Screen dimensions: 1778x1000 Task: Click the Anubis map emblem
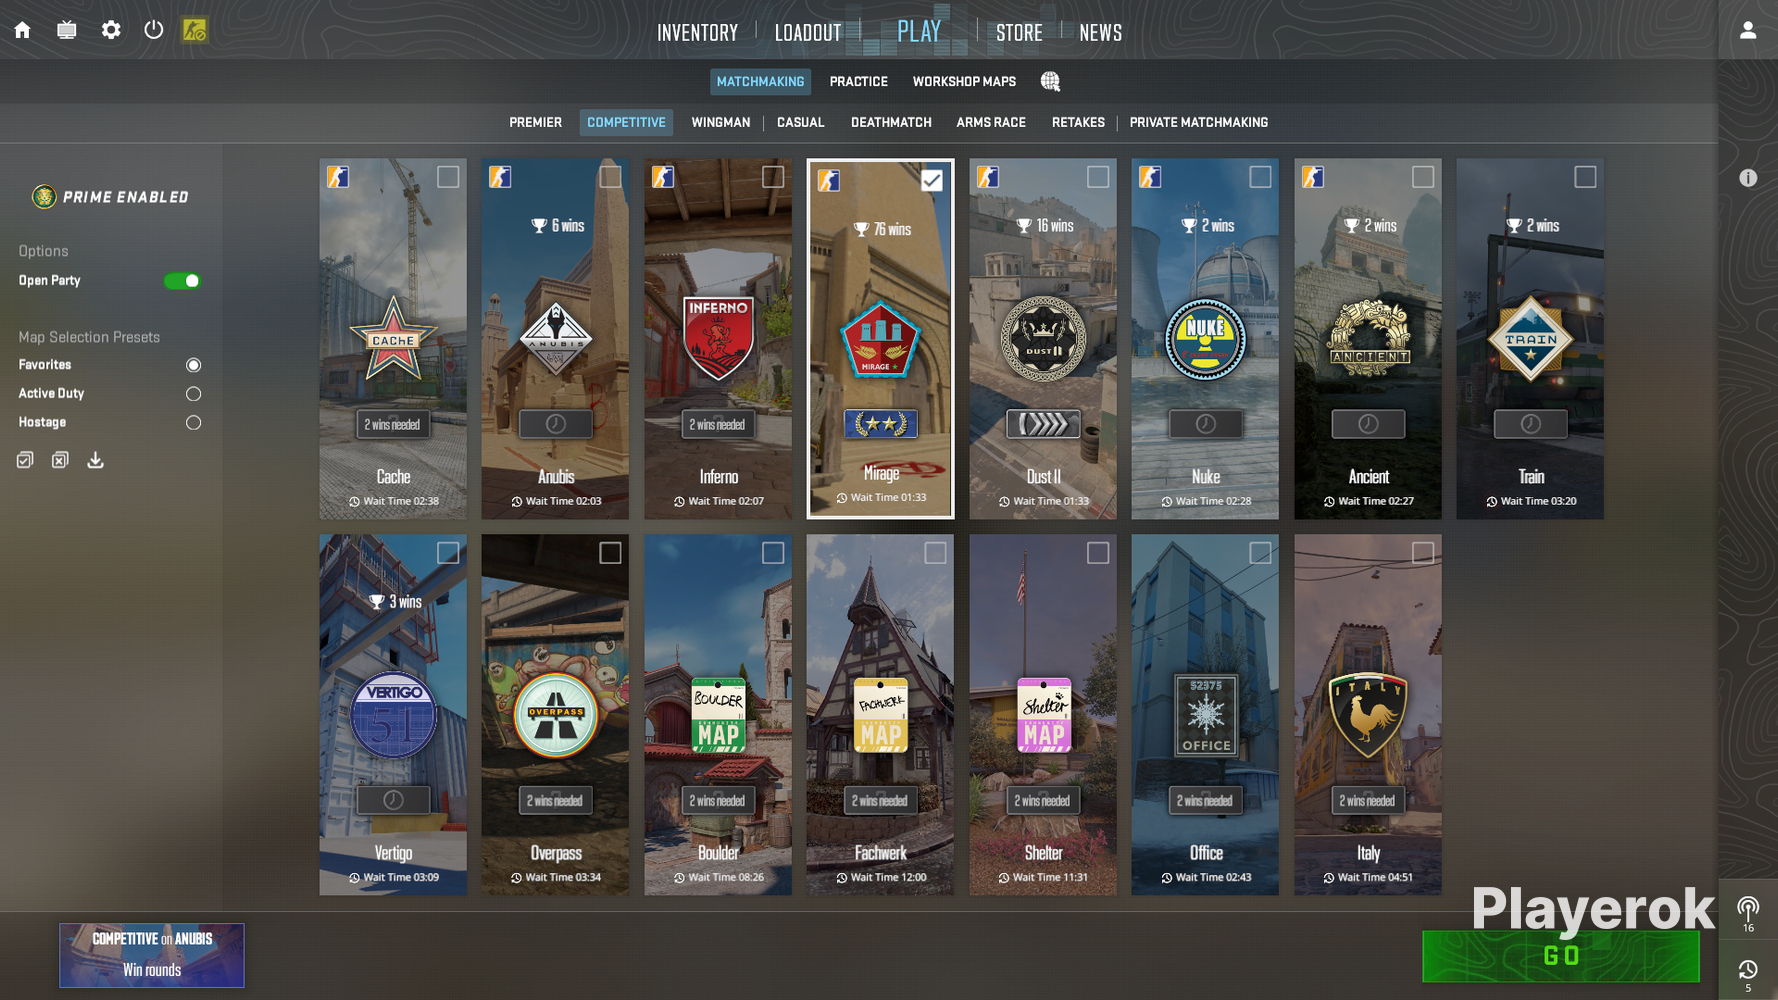pos(556,338)
